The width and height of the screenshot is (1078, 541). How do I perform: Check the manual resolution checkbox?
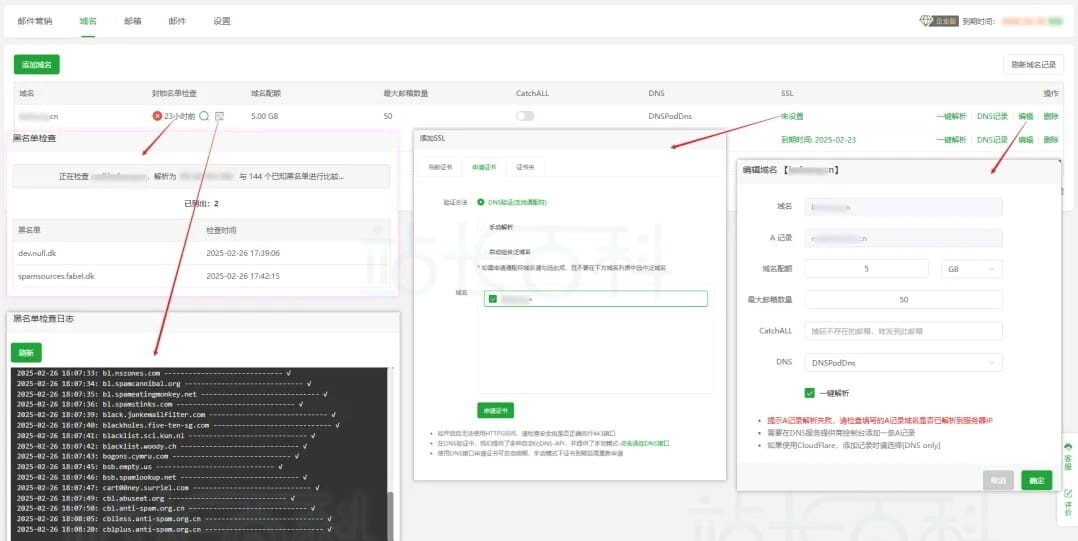tap(481, 227)
